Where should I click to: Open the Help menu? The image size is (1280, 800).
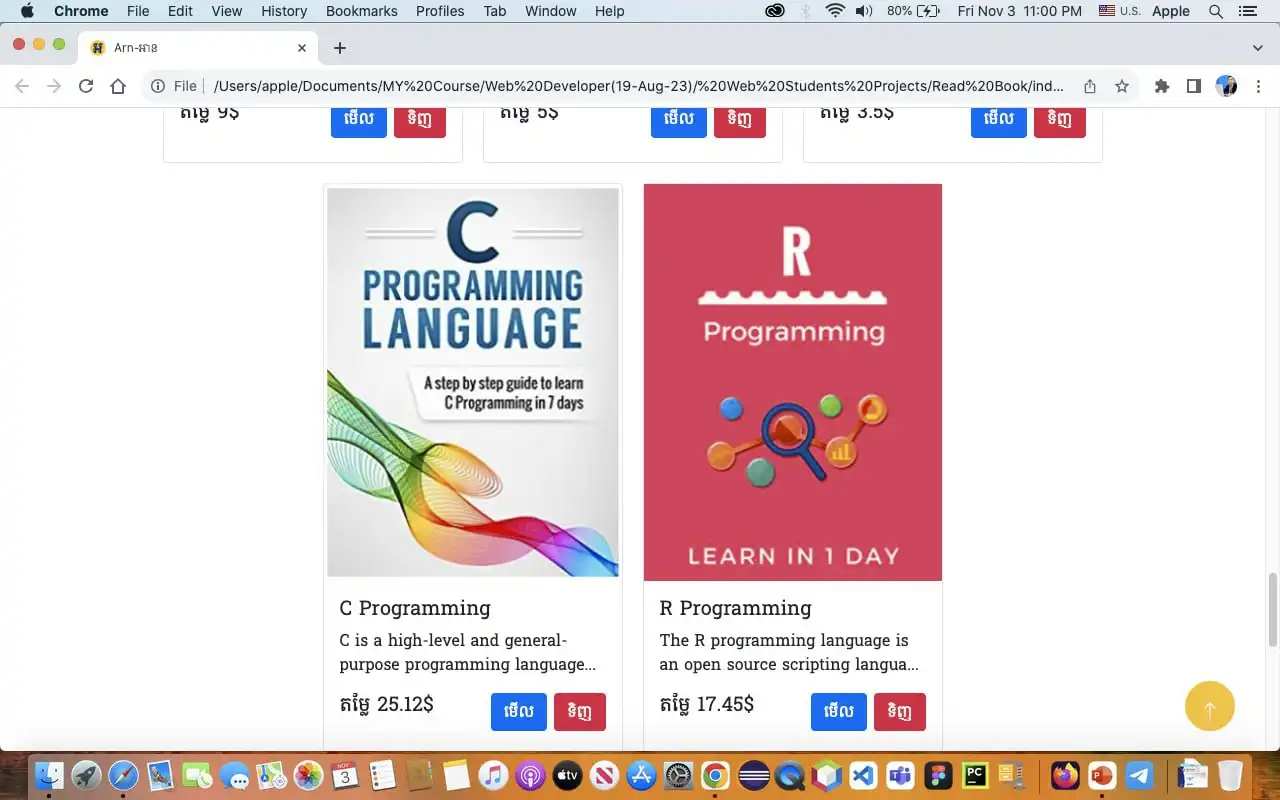tap(610, 11)
